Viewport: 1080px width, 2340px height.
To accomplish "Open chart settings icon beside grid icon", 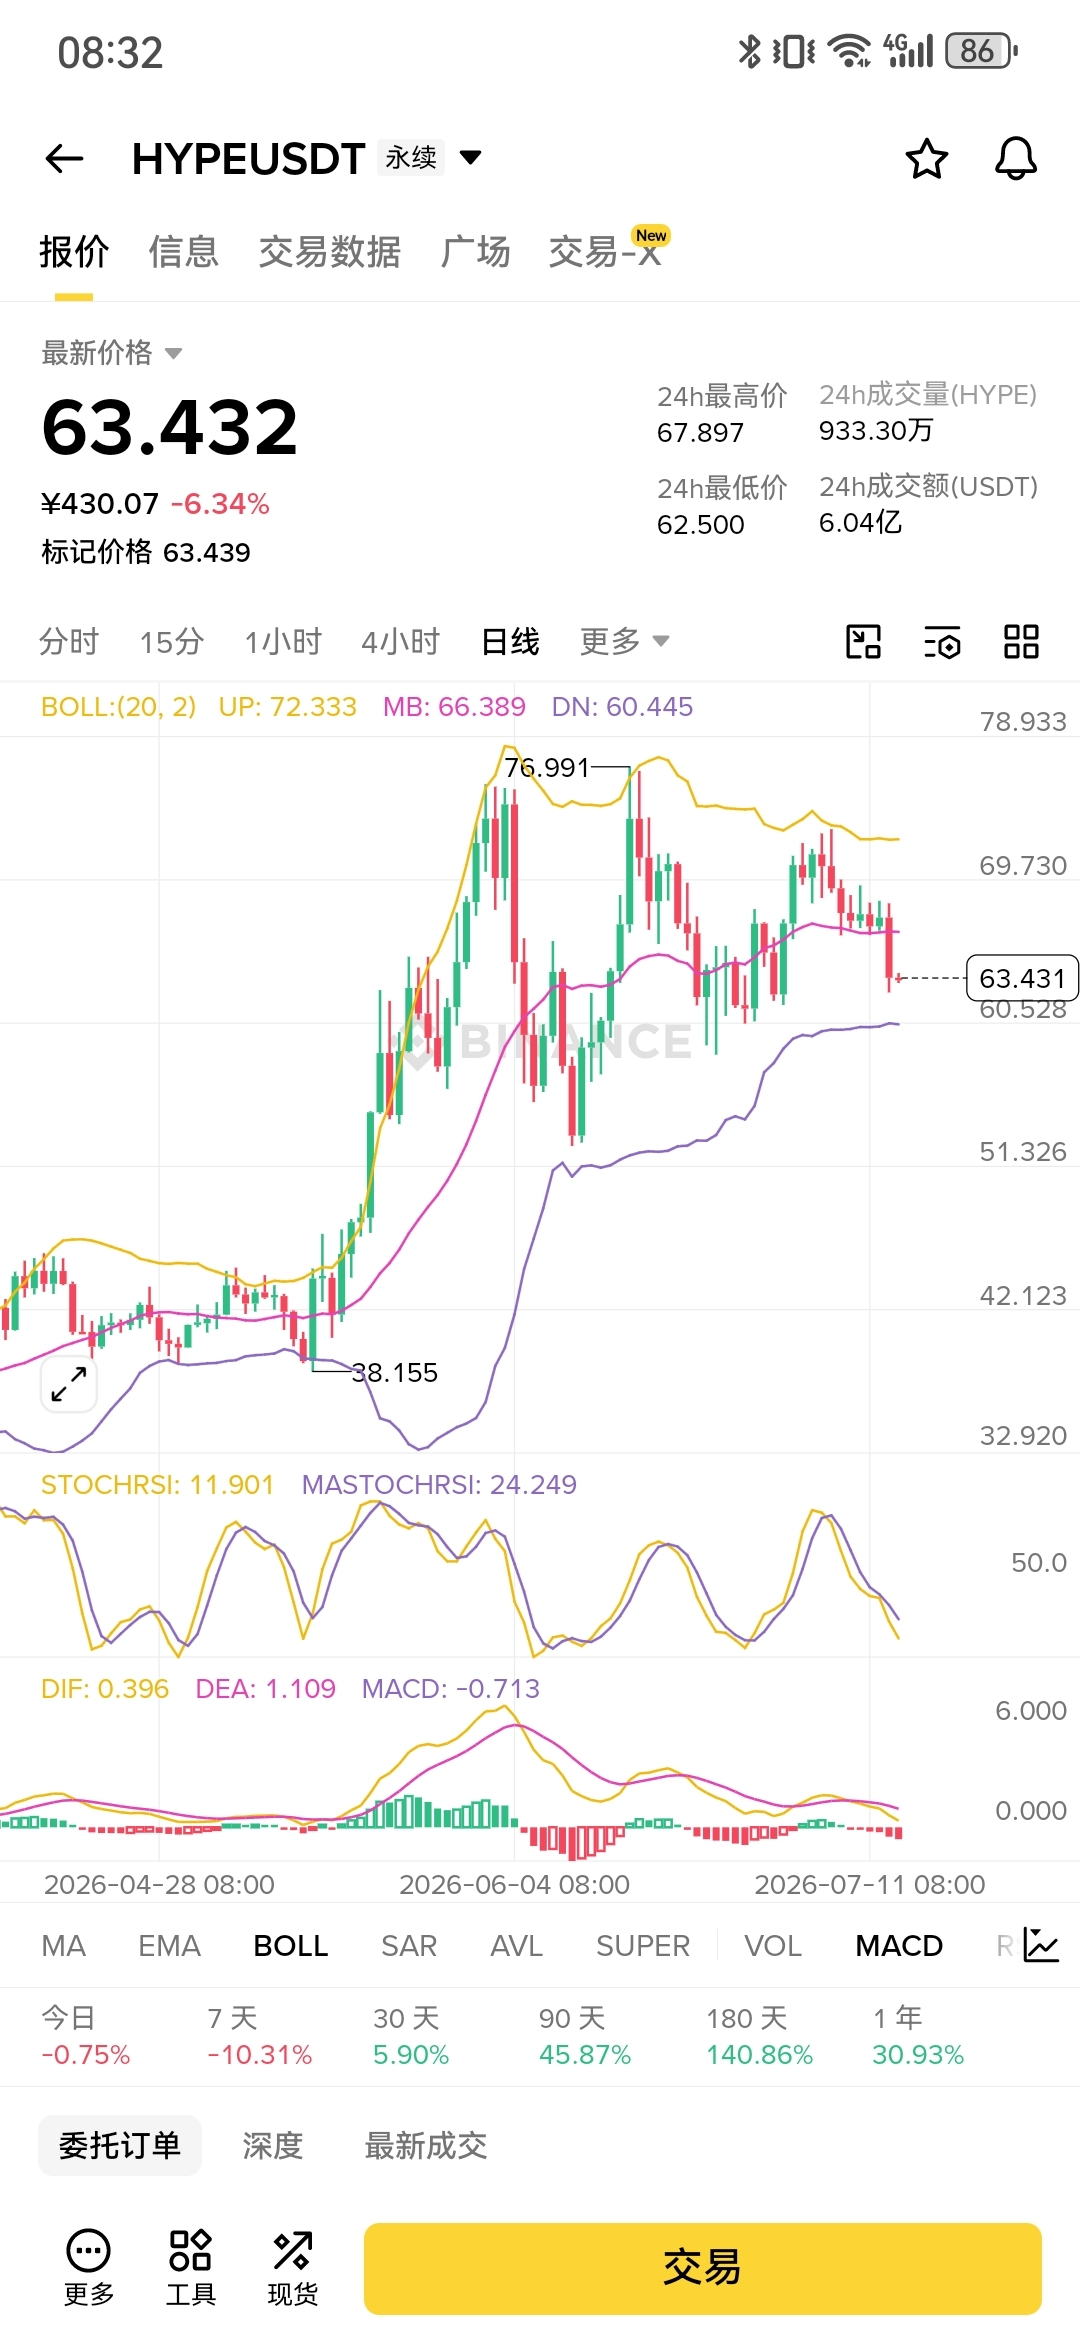I will 942,641.
